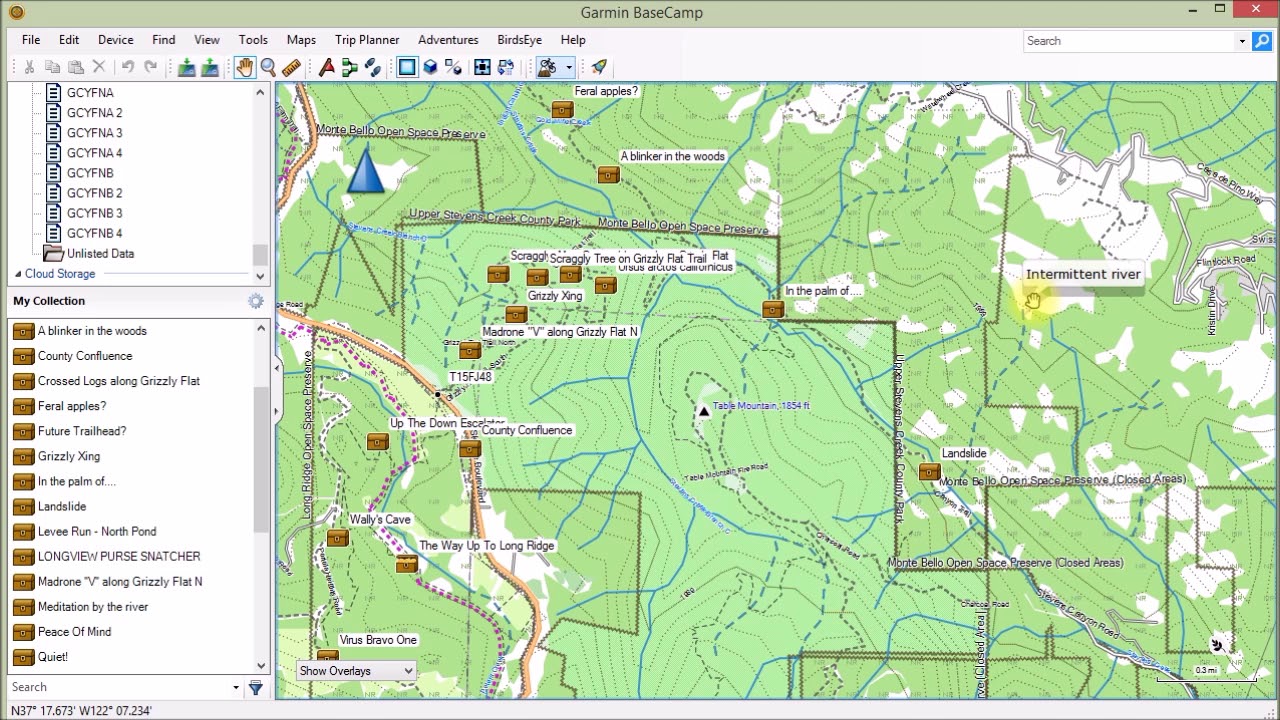1280x720 pixels.
Task: Select GCYFNB 3 in library tree
Action: click(x=94, y=213)
